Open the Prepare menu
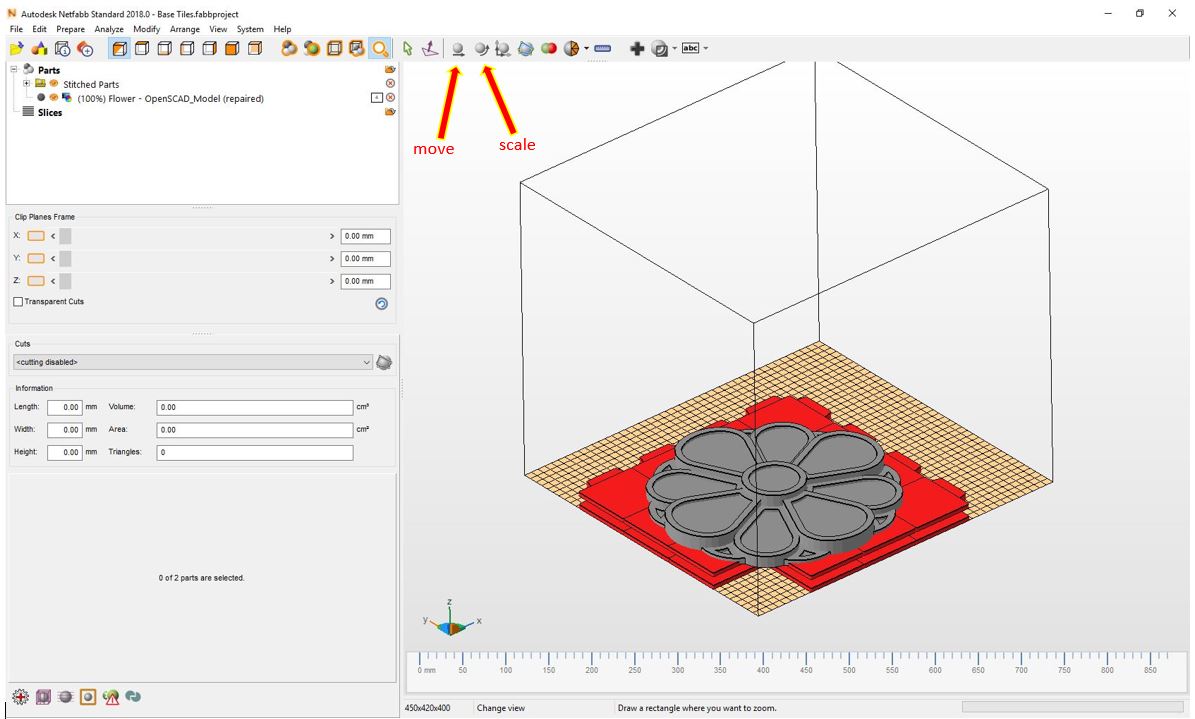The height and width of the screenshot is (719, 1195). 70,29
